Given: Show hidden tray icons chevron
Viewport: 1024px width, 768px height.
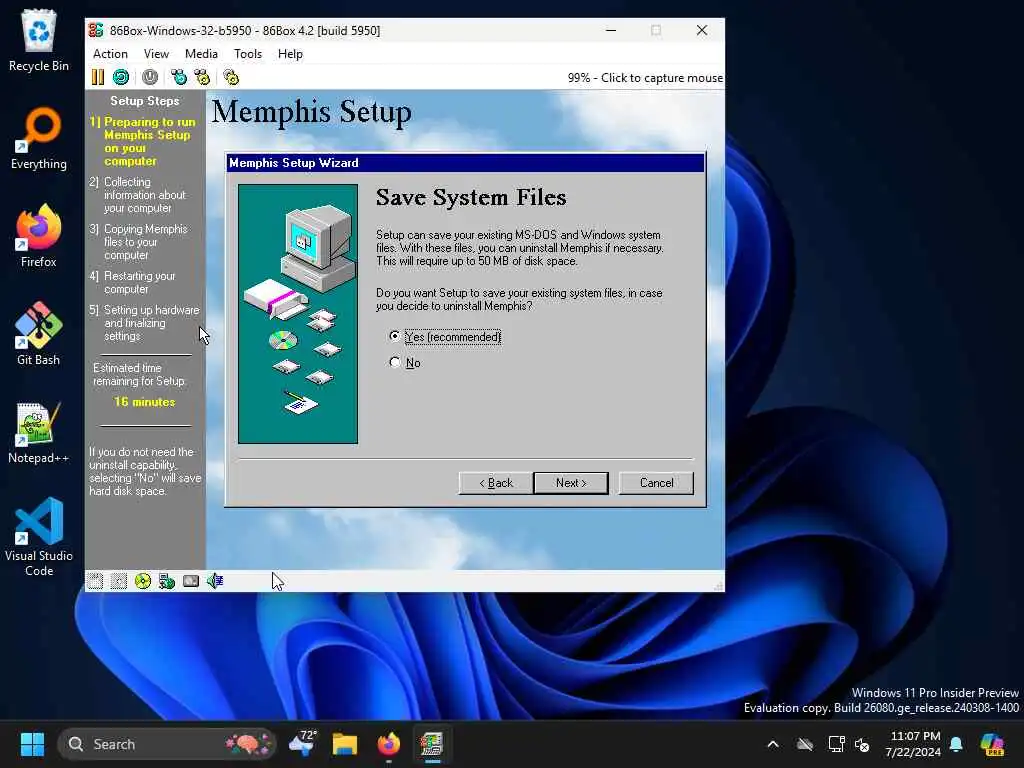Looking at the screenshot, I should click(773, 744).
